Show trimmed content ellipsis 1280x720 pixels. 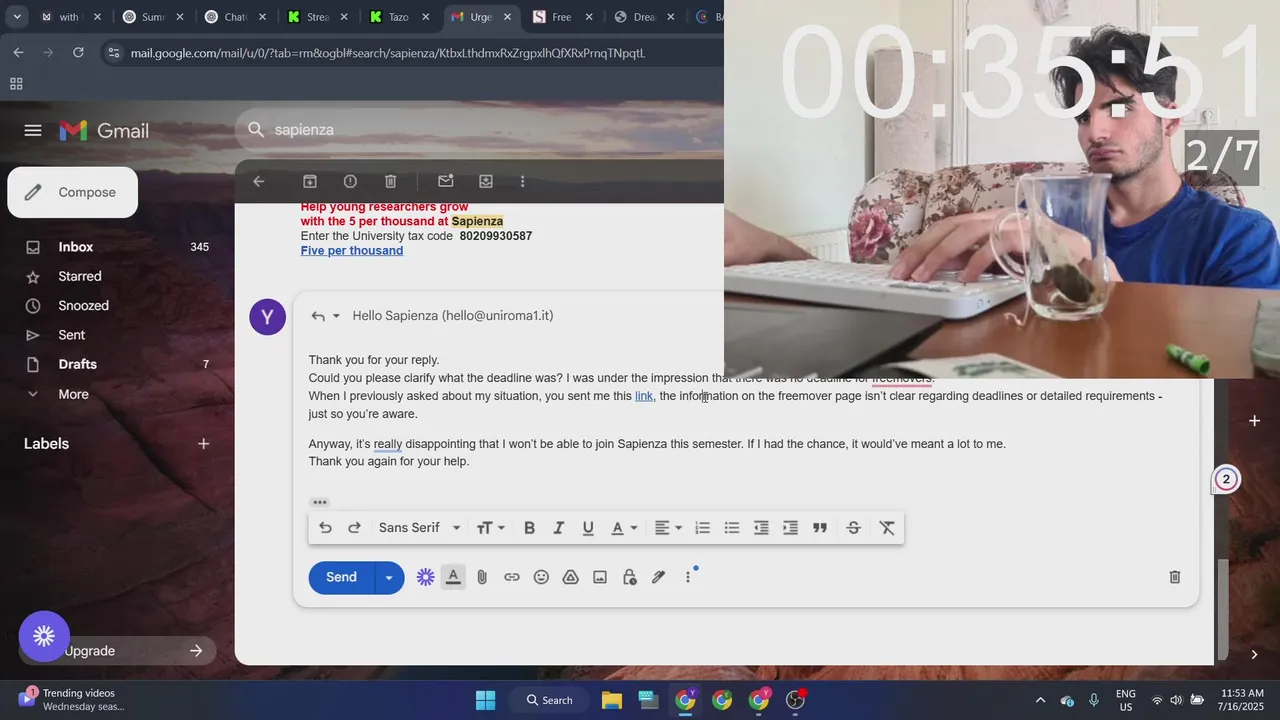click(320, 502)
